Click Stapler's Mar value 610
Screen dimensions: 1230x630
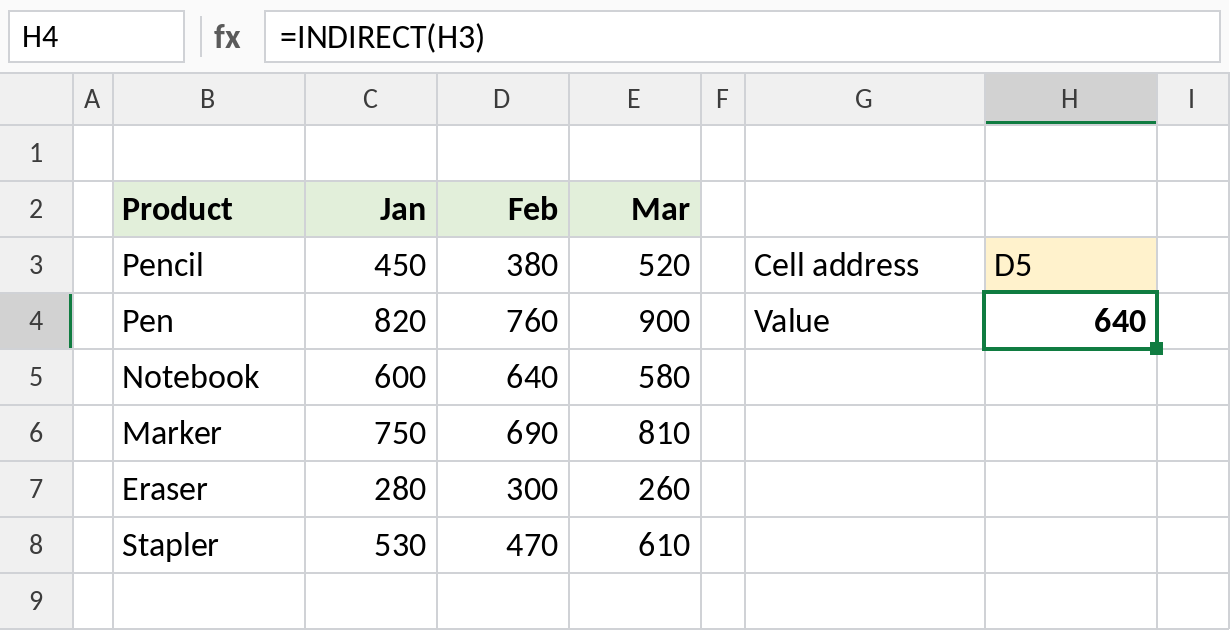click(635, 545)
